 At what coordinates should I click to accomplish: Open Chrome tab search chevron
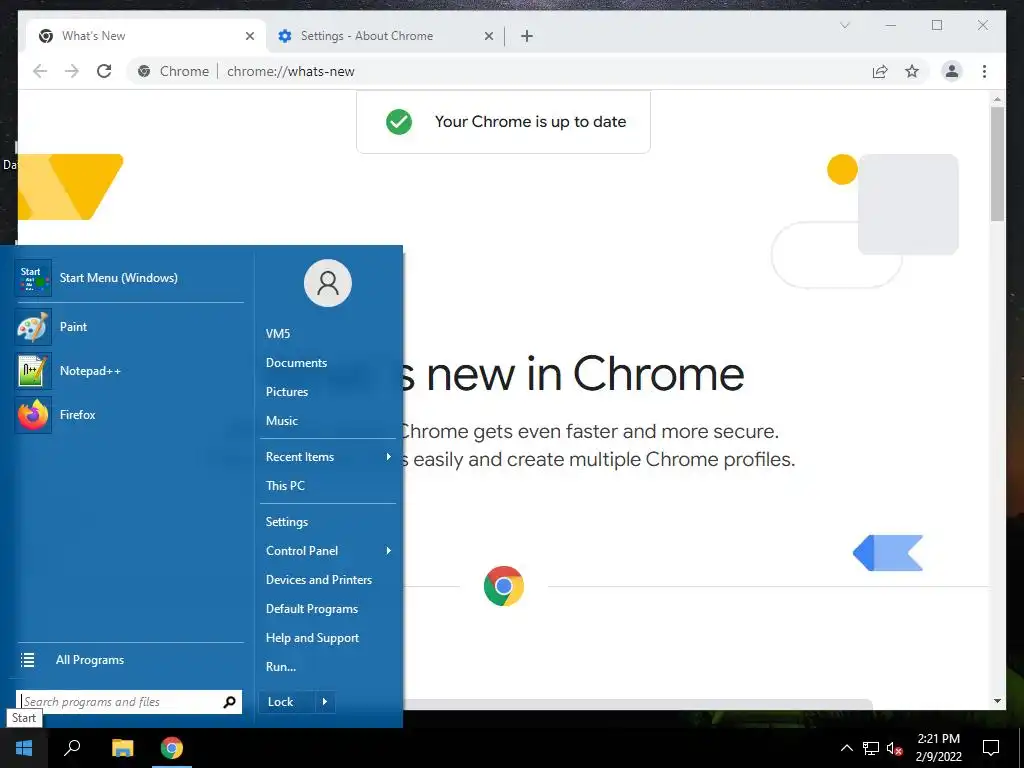pos(844,25)
